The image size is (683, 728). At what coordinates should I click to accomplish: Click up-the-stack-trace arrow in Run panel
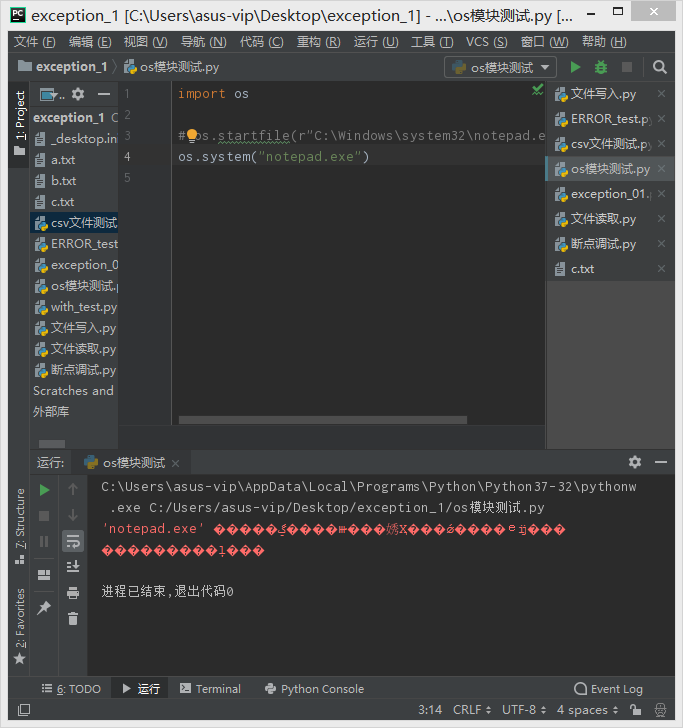click(73, 489)
